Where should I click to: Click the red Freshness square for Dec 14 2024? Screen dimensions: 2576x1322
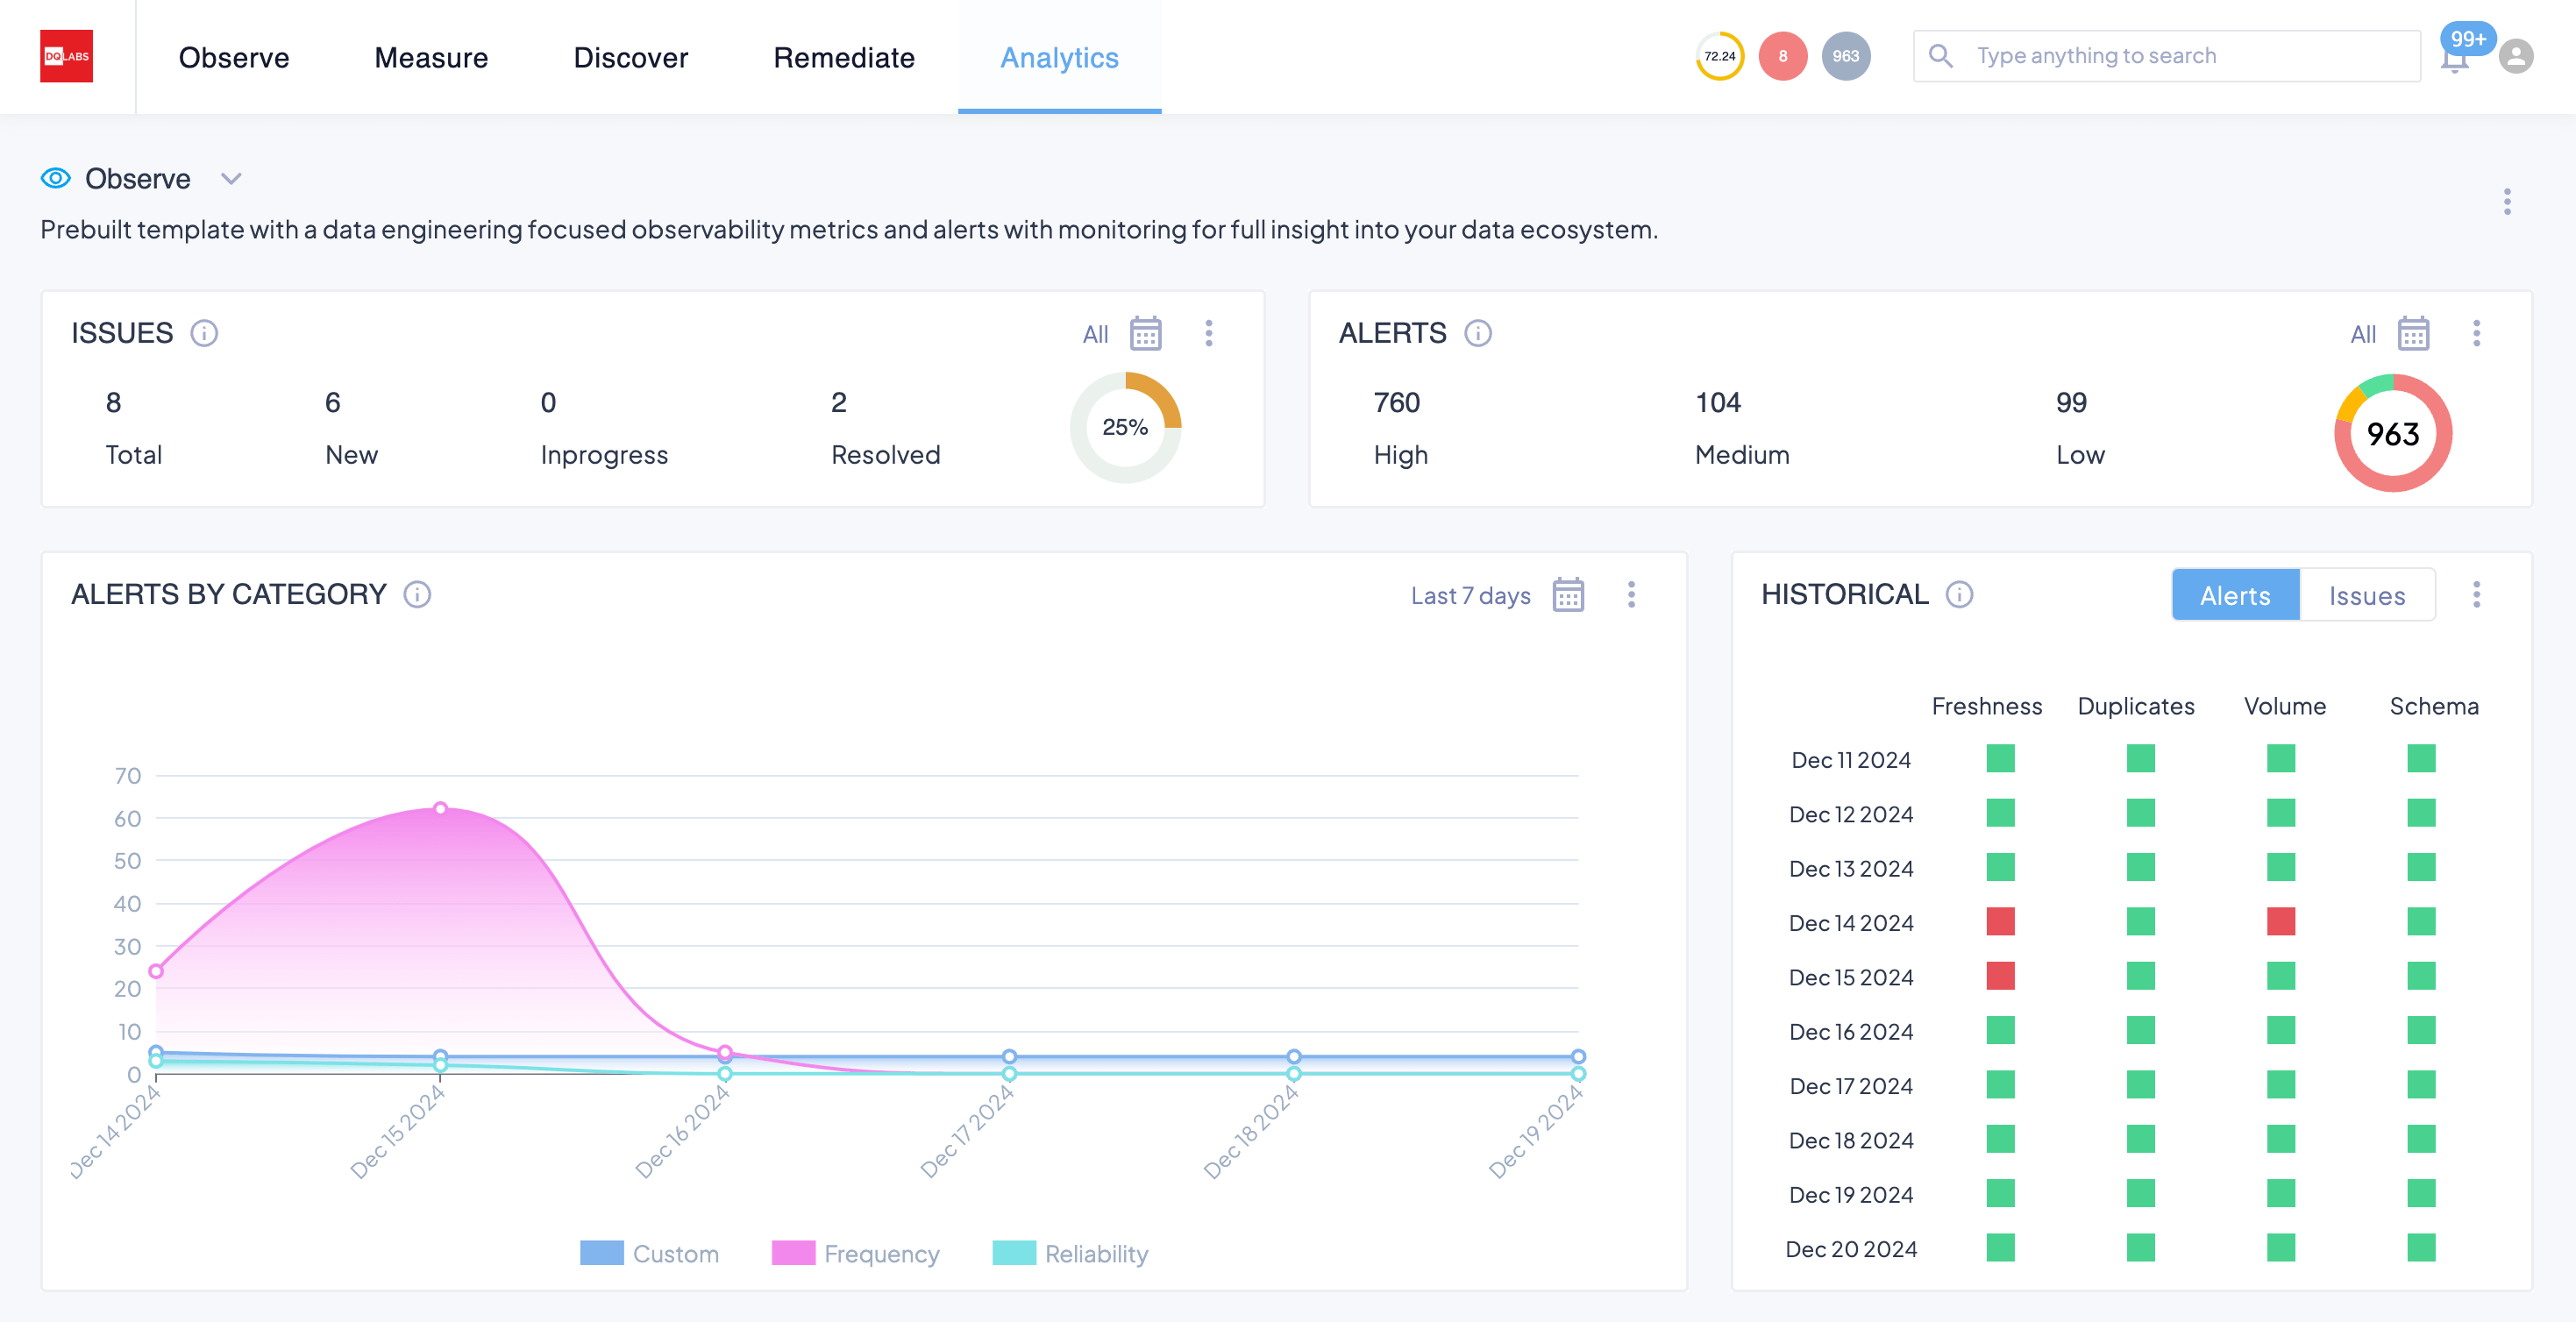coord(2000,921)
